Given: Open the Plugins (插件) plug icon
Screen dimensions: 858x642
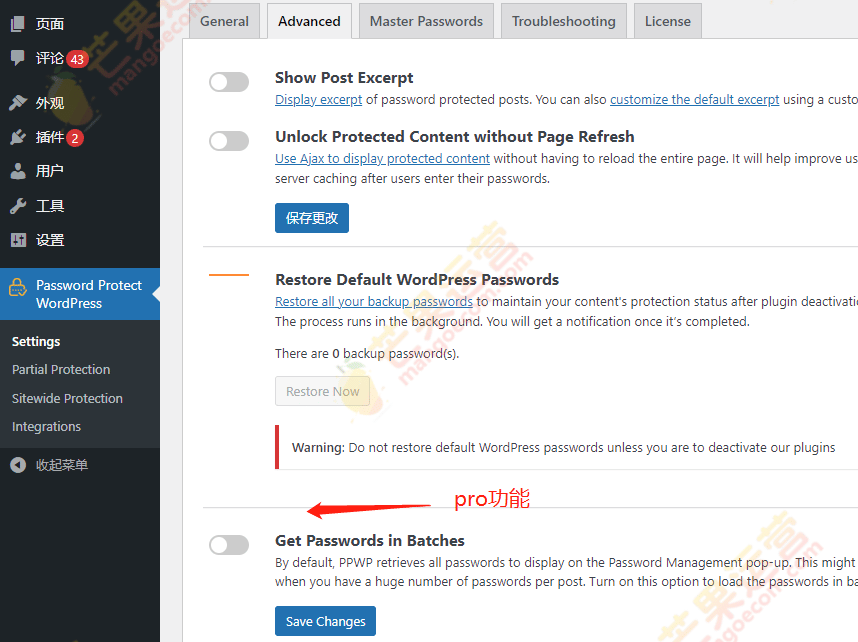Looking at the screenshot, I should click(x=18, y=138).
